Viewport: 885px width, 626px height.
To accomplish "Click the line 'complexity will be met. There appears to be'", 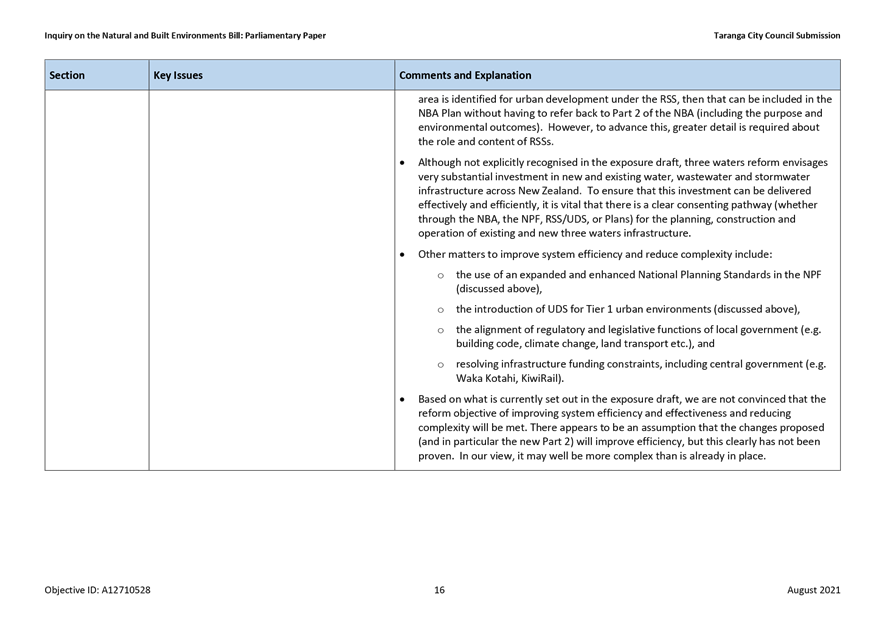I will point(621,427).
